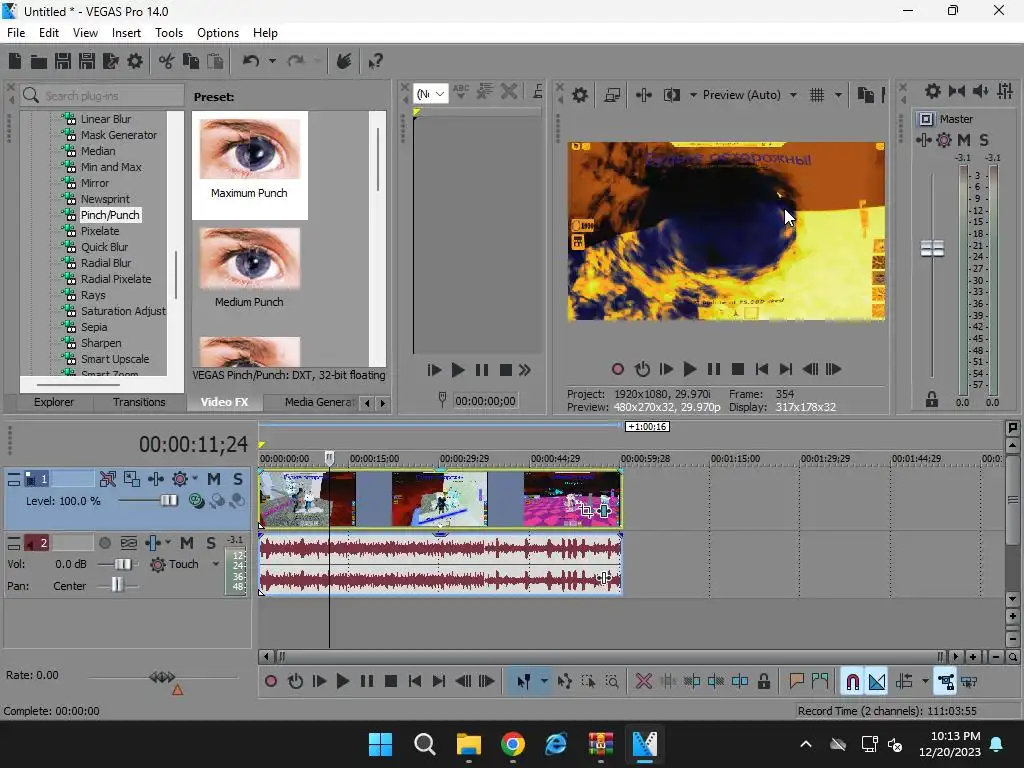Insert a region on timeline

coord(820,682)
